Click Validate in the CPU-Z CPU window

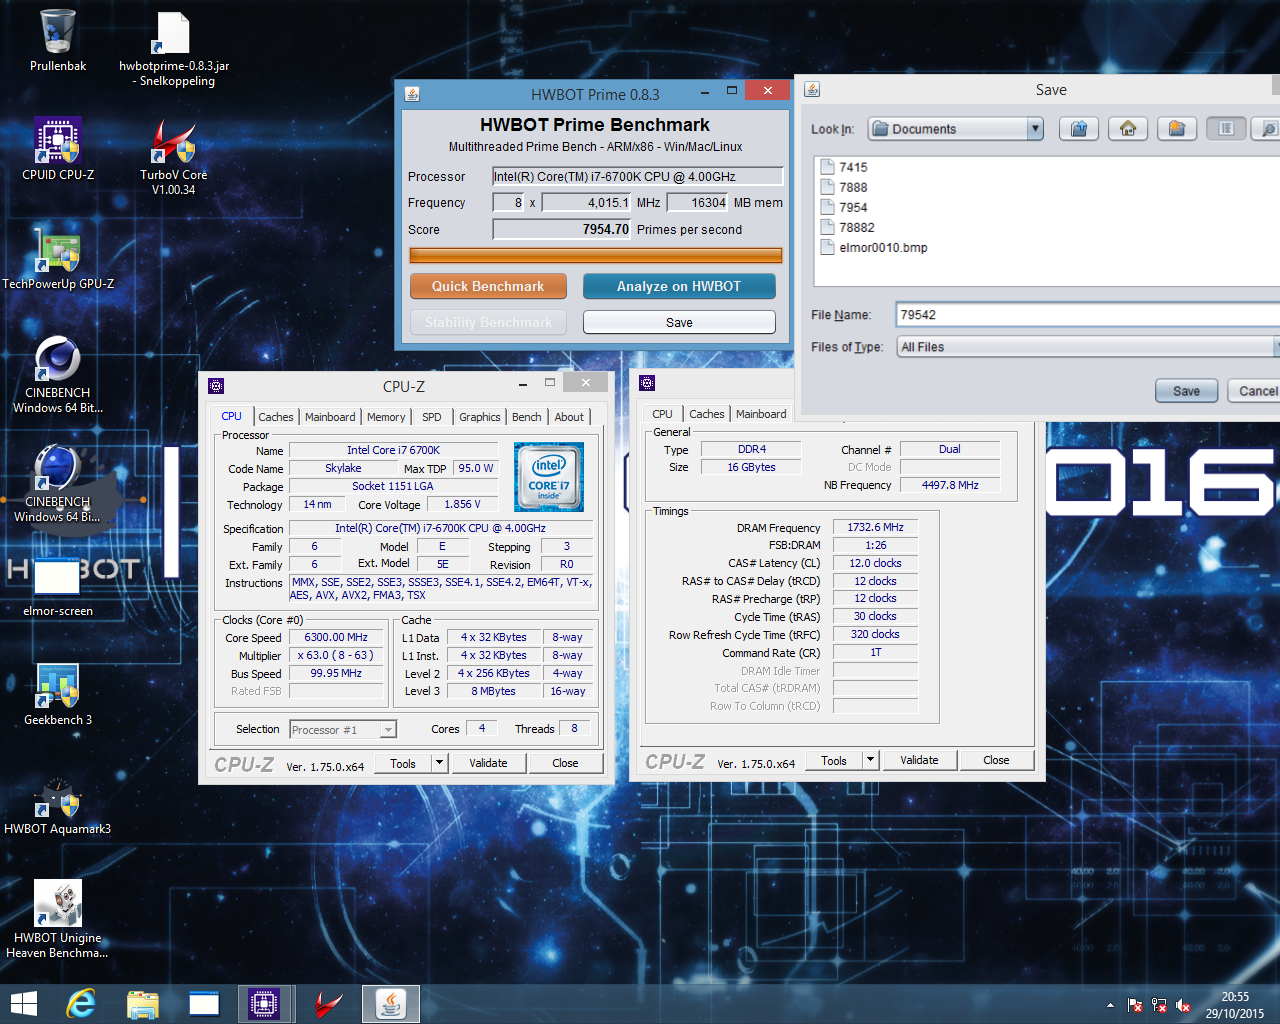click(x=488, y=763)
